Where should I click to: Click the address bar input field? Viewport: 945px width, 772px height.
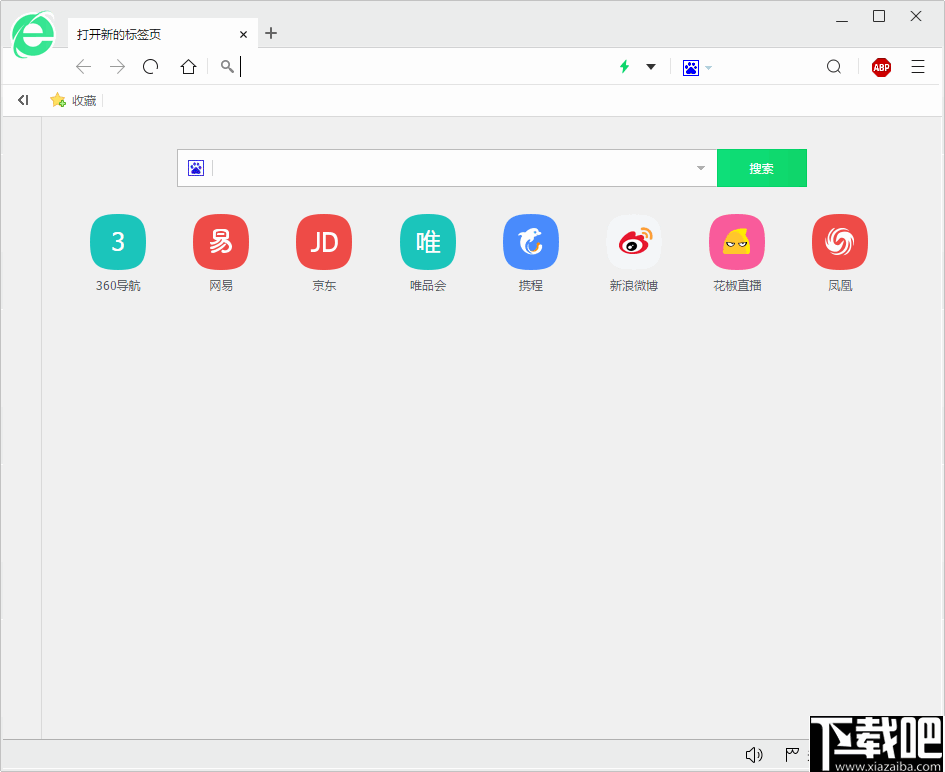click(425, 66)
